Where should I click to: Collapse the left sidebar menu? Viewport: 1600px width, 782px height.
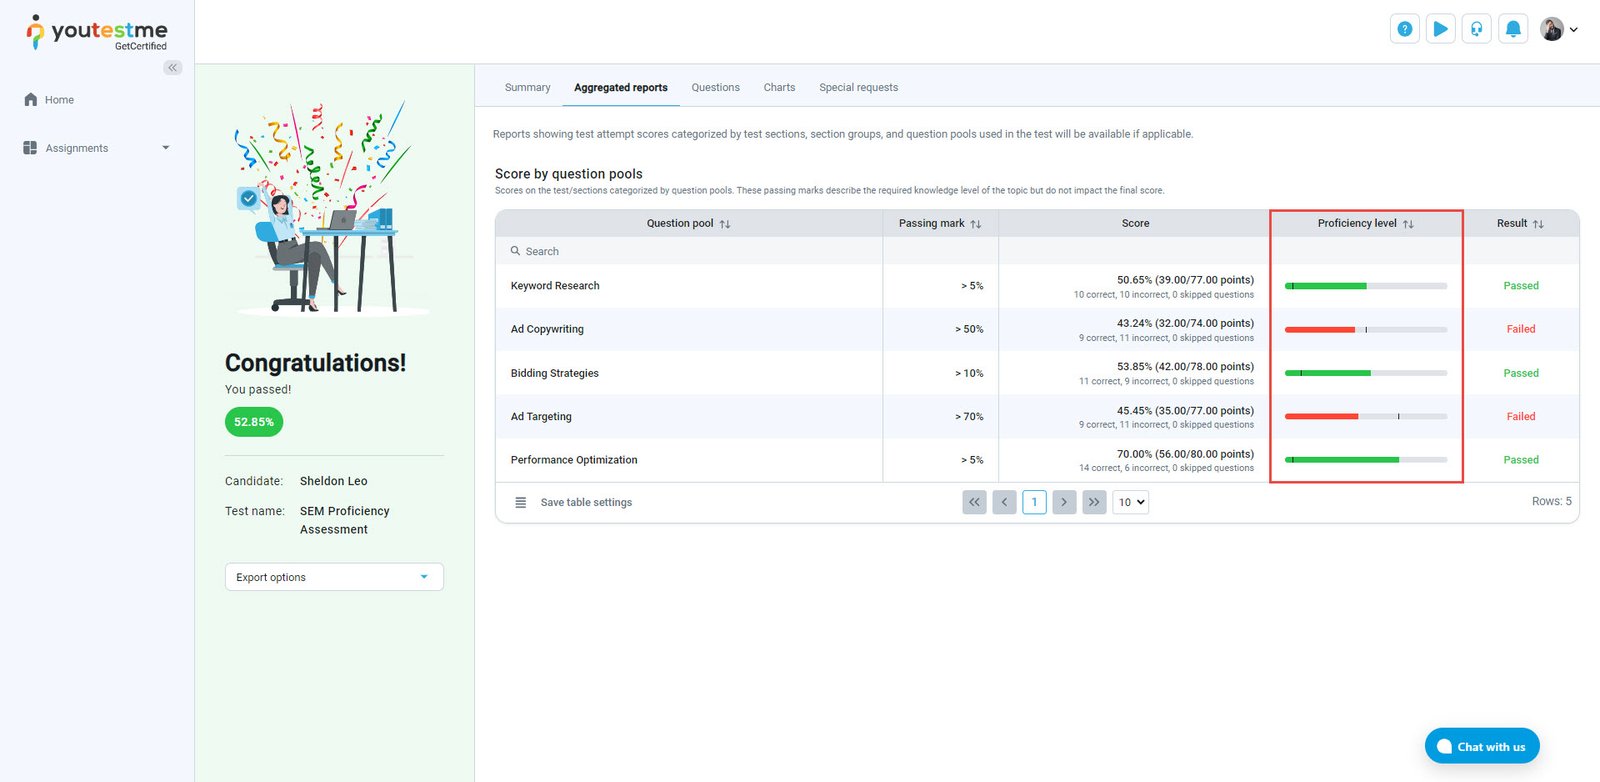click(x=173, y=68)
